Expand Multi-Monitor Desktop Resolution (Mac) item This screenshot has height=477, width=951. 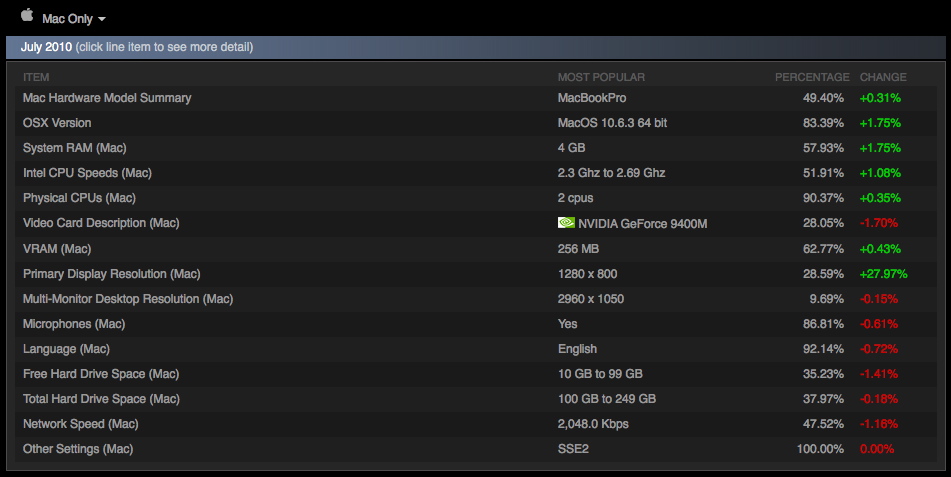click(476, 299)
